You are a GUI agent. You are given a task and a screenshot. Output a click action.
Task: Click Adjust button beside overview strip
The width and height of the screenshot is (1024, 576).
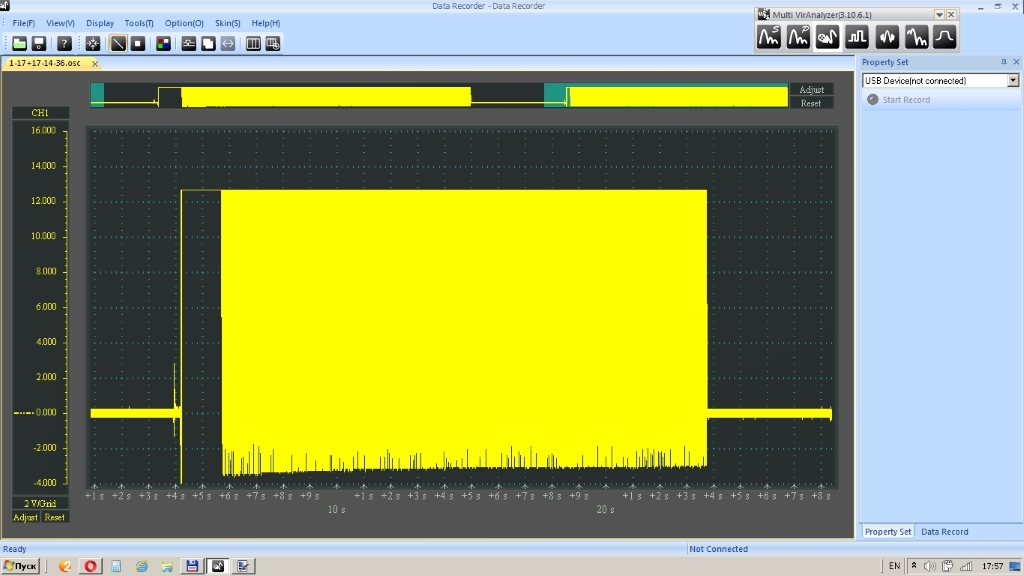point(811,90)
